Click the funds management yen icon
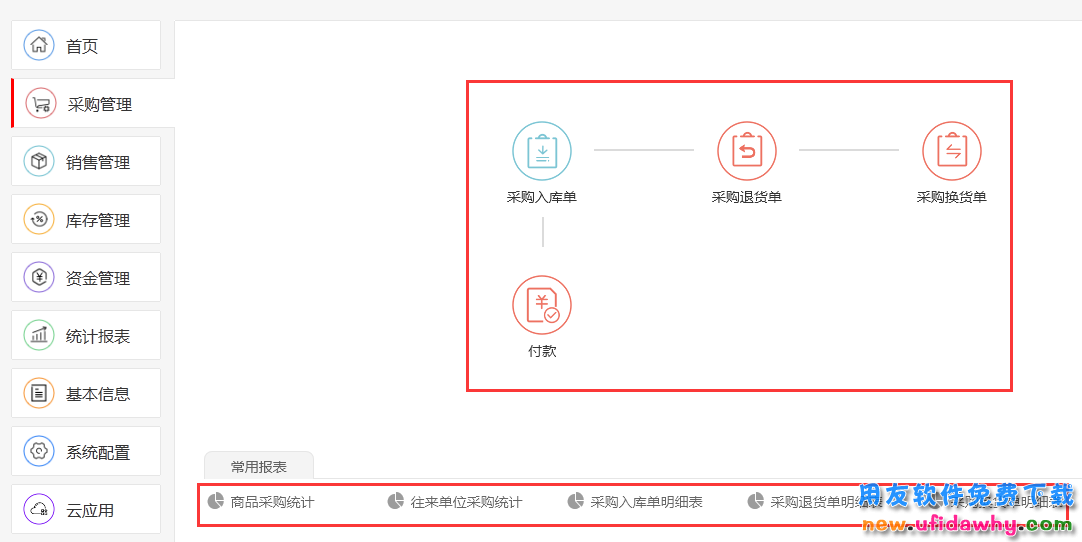This screenshot has height=542, width=1082. pos(39,278)
